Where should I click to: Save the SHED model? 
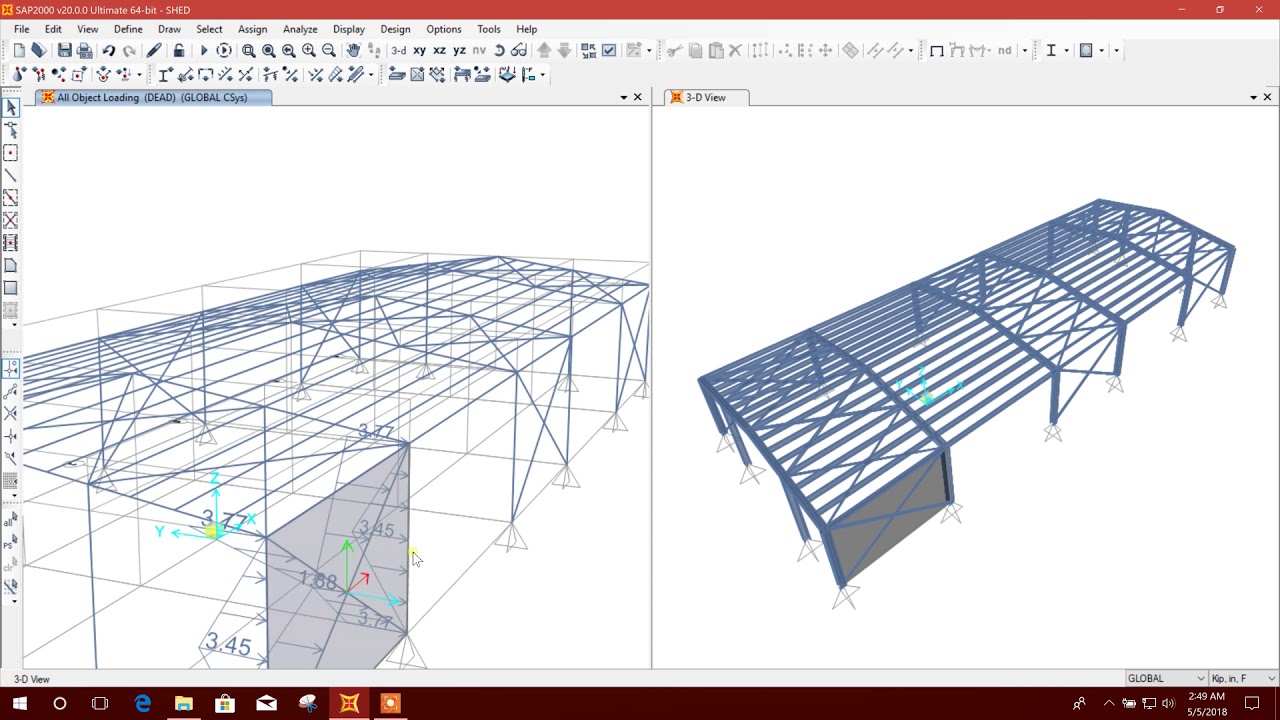64,50
